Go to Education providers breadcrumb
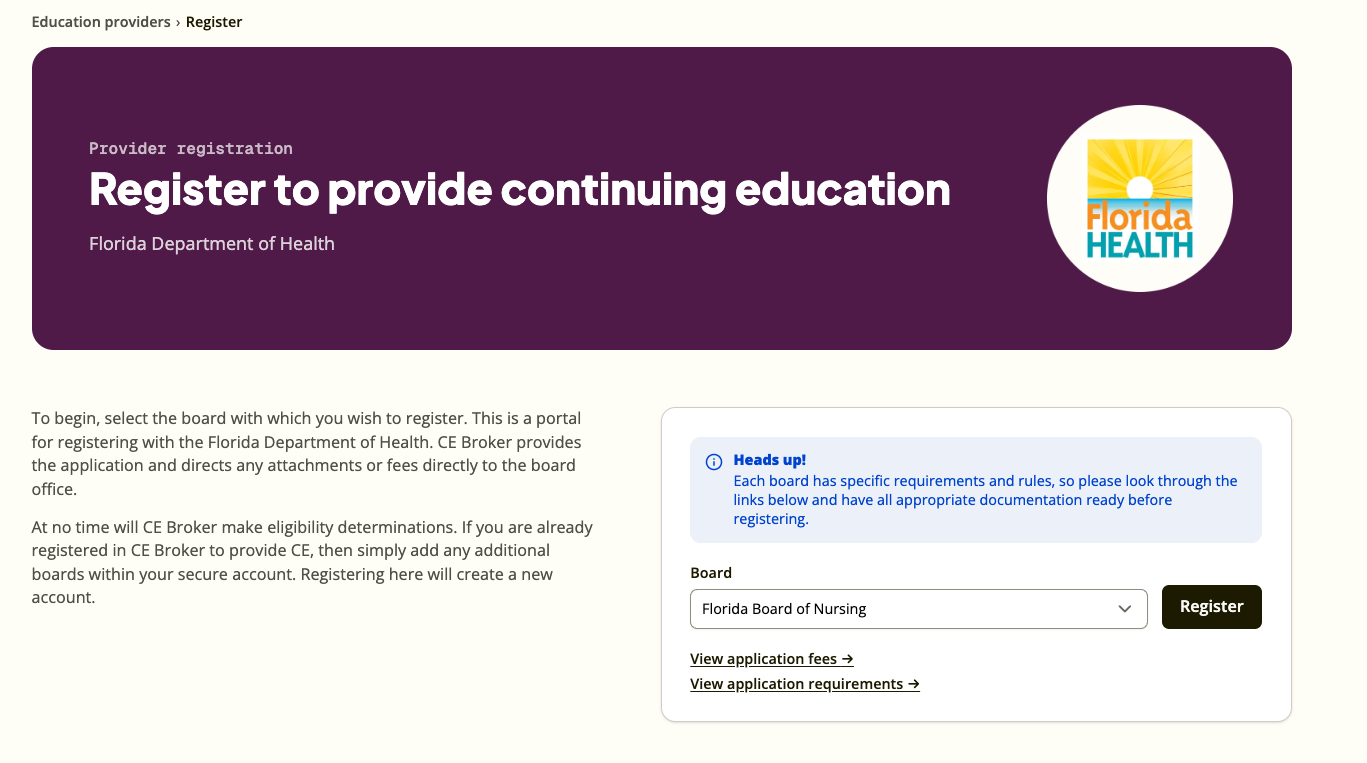This screenshot has height=763, width=1367. 101,22
